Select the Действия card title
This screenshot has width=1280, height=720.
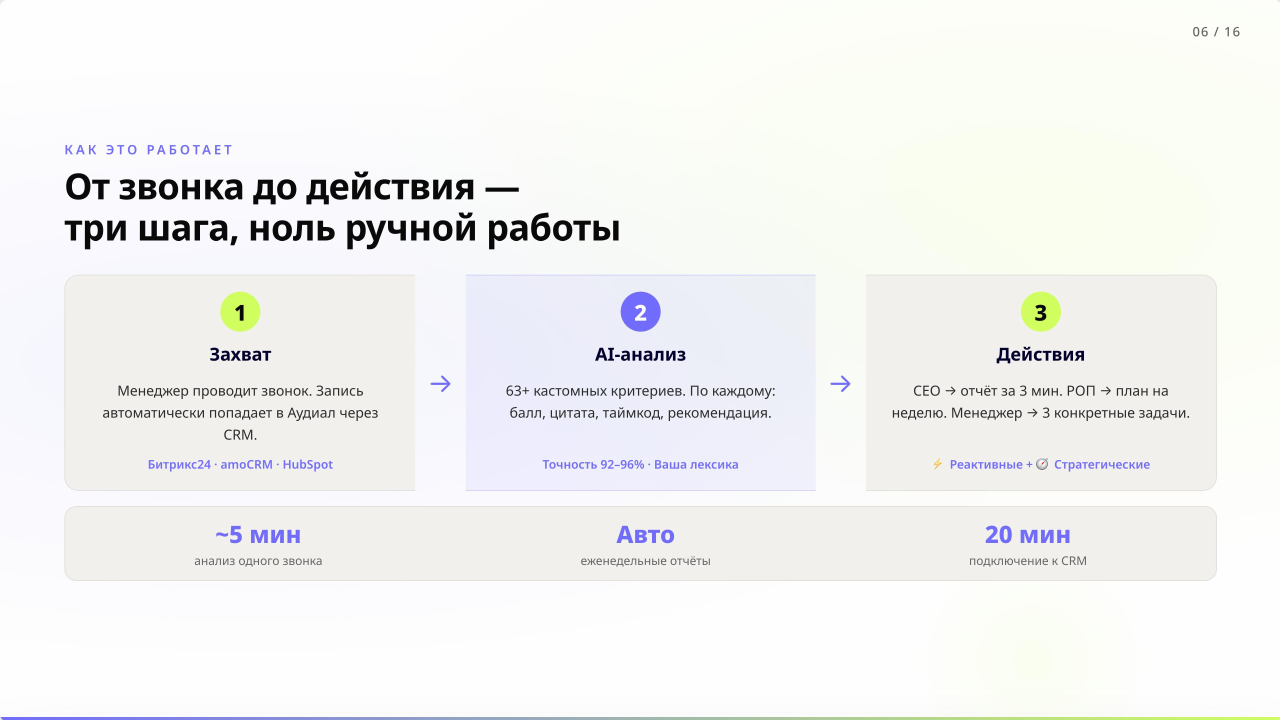1040,354
